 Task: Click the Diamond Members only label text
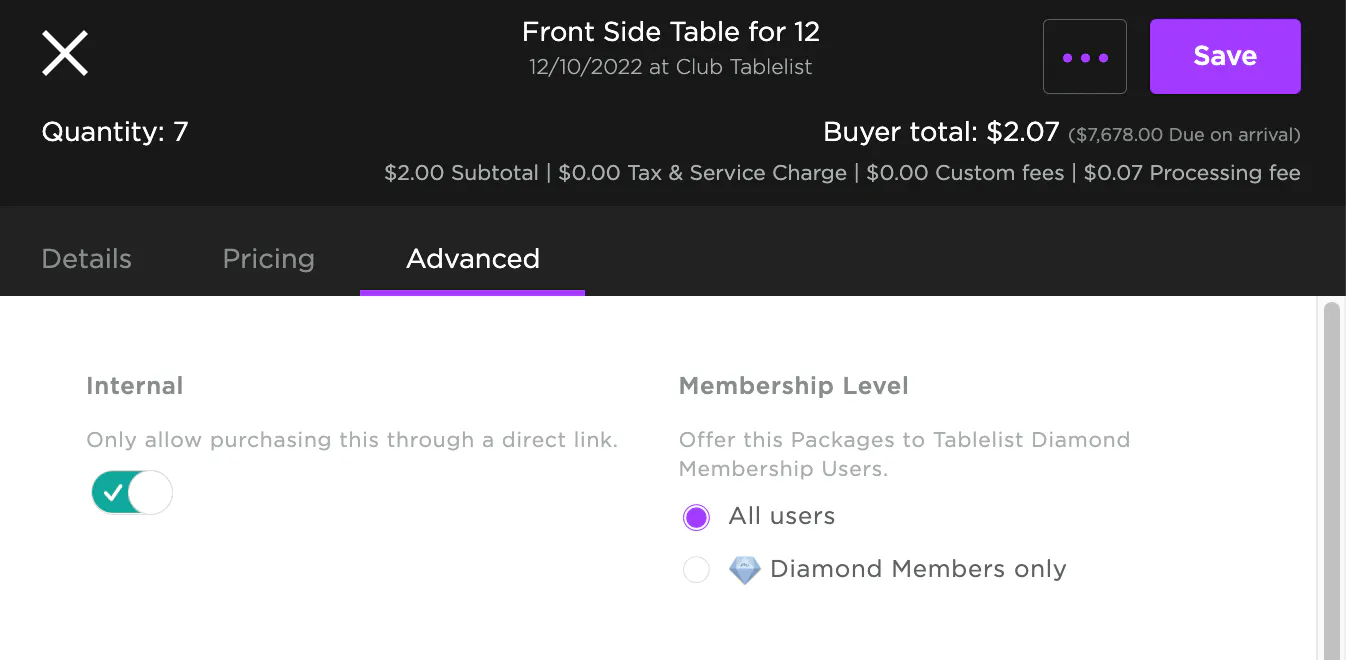[917, 569]
